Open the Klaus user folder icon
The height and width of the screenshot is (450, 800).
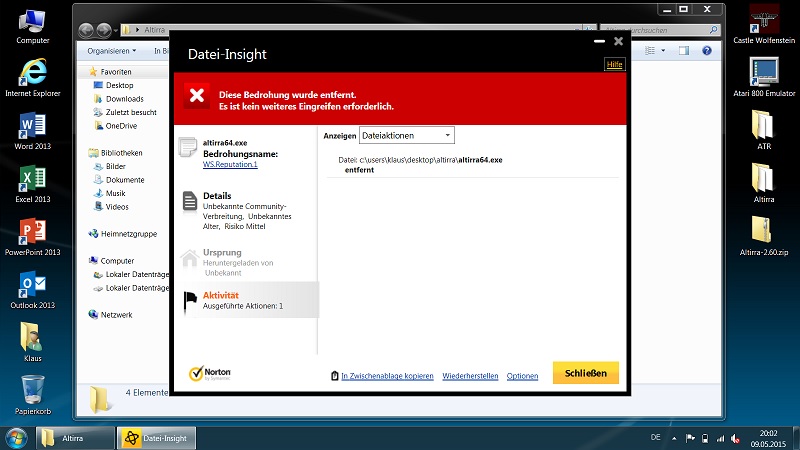pos(32,342)
